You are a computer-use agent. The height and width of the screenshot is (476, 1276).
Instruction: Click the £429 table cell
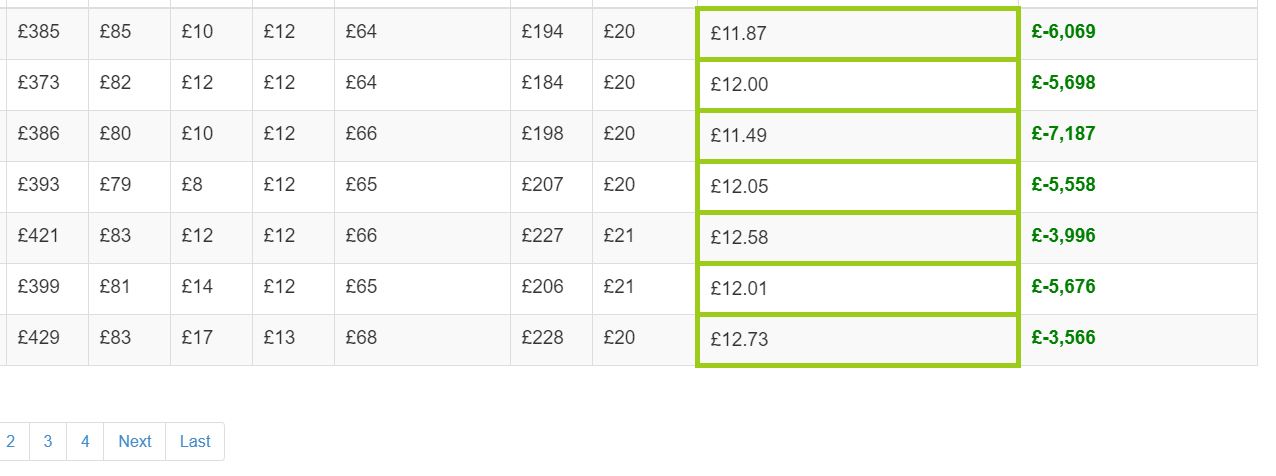click(x=38, y=338)
